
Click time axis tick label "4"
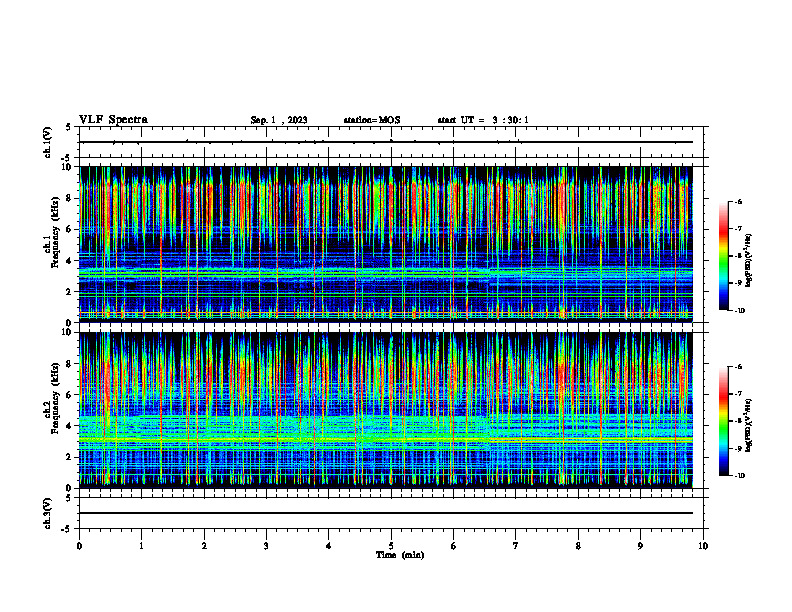(x=329, y=546)
